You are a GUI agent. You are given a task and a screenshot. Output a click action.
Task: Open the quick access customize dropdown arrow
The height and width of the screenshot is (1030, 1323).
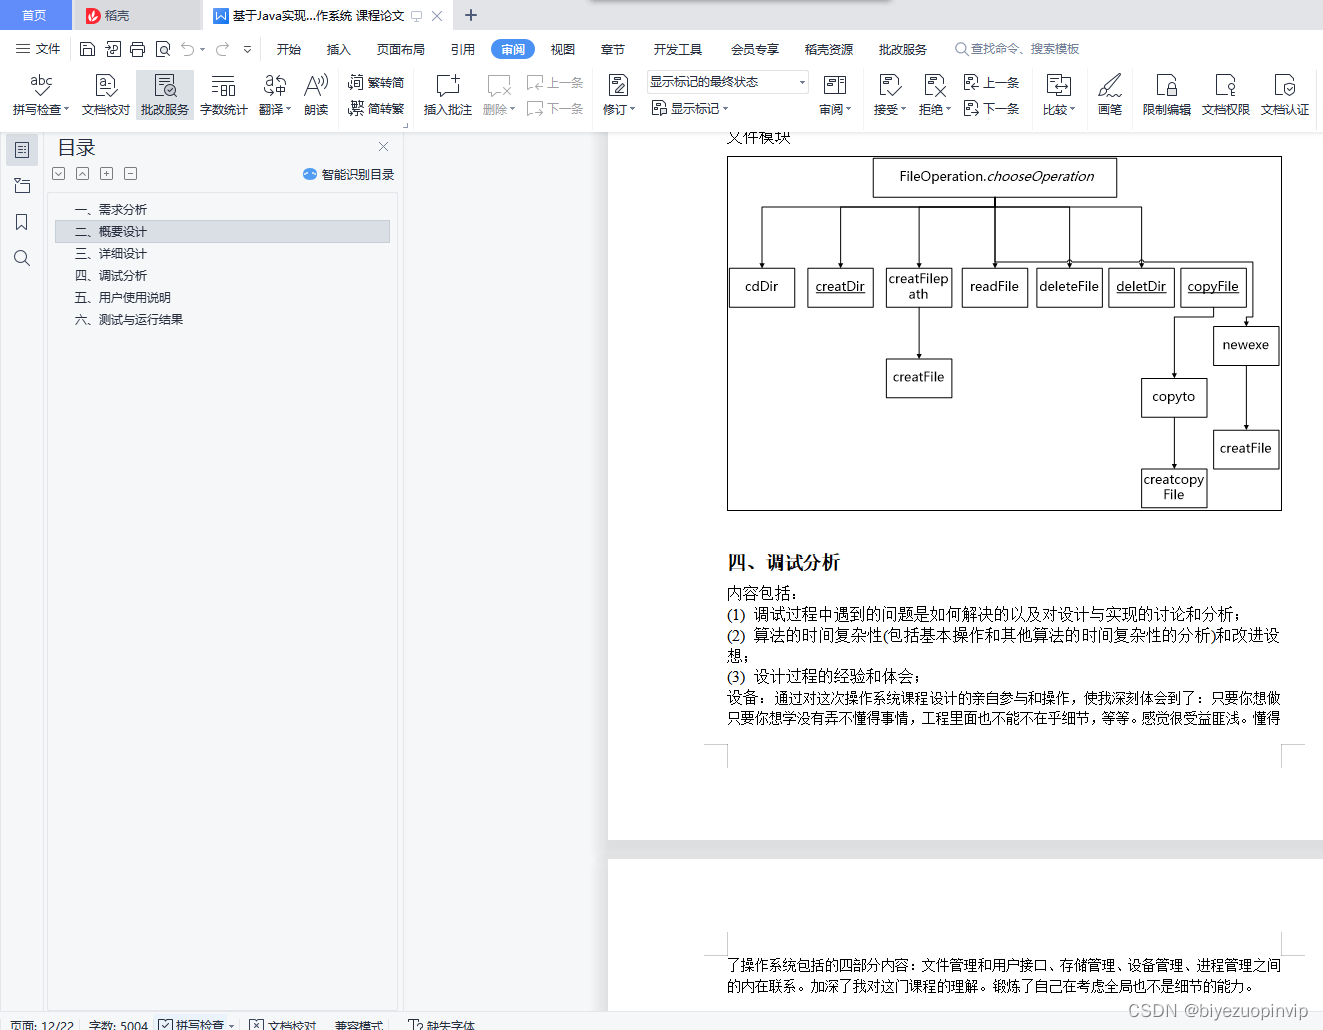247,49
